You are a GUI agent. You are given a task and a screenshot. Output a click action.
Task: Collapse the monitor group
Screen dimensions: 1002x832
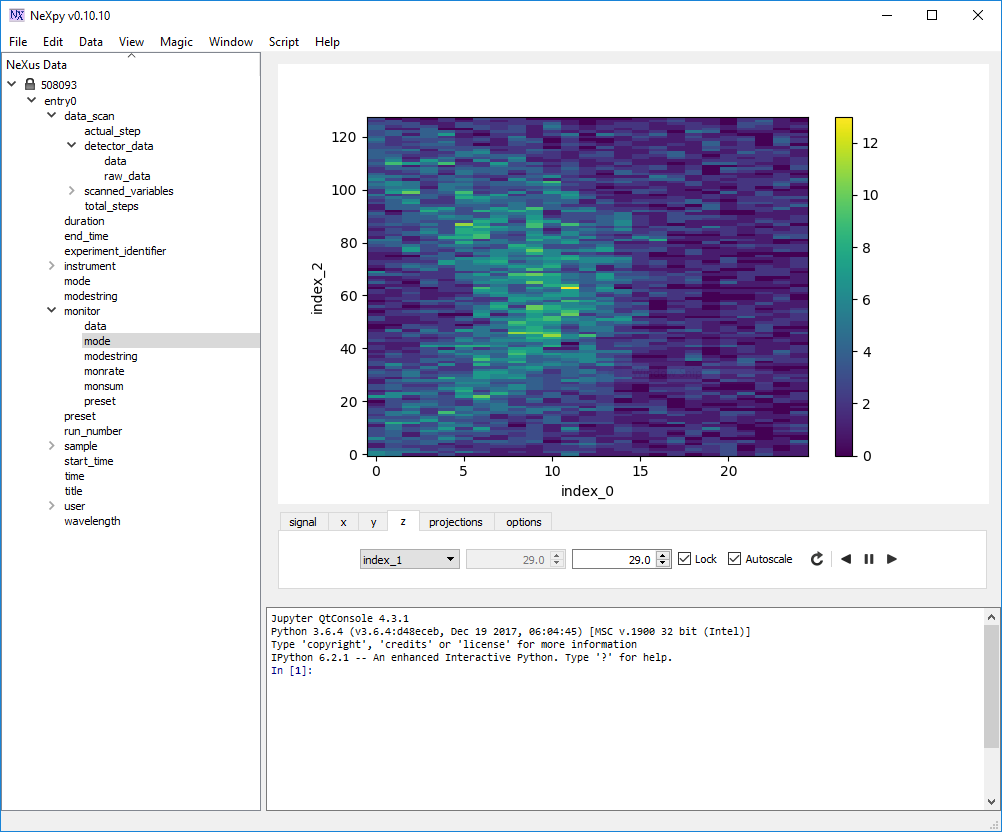tap(51, 311)
